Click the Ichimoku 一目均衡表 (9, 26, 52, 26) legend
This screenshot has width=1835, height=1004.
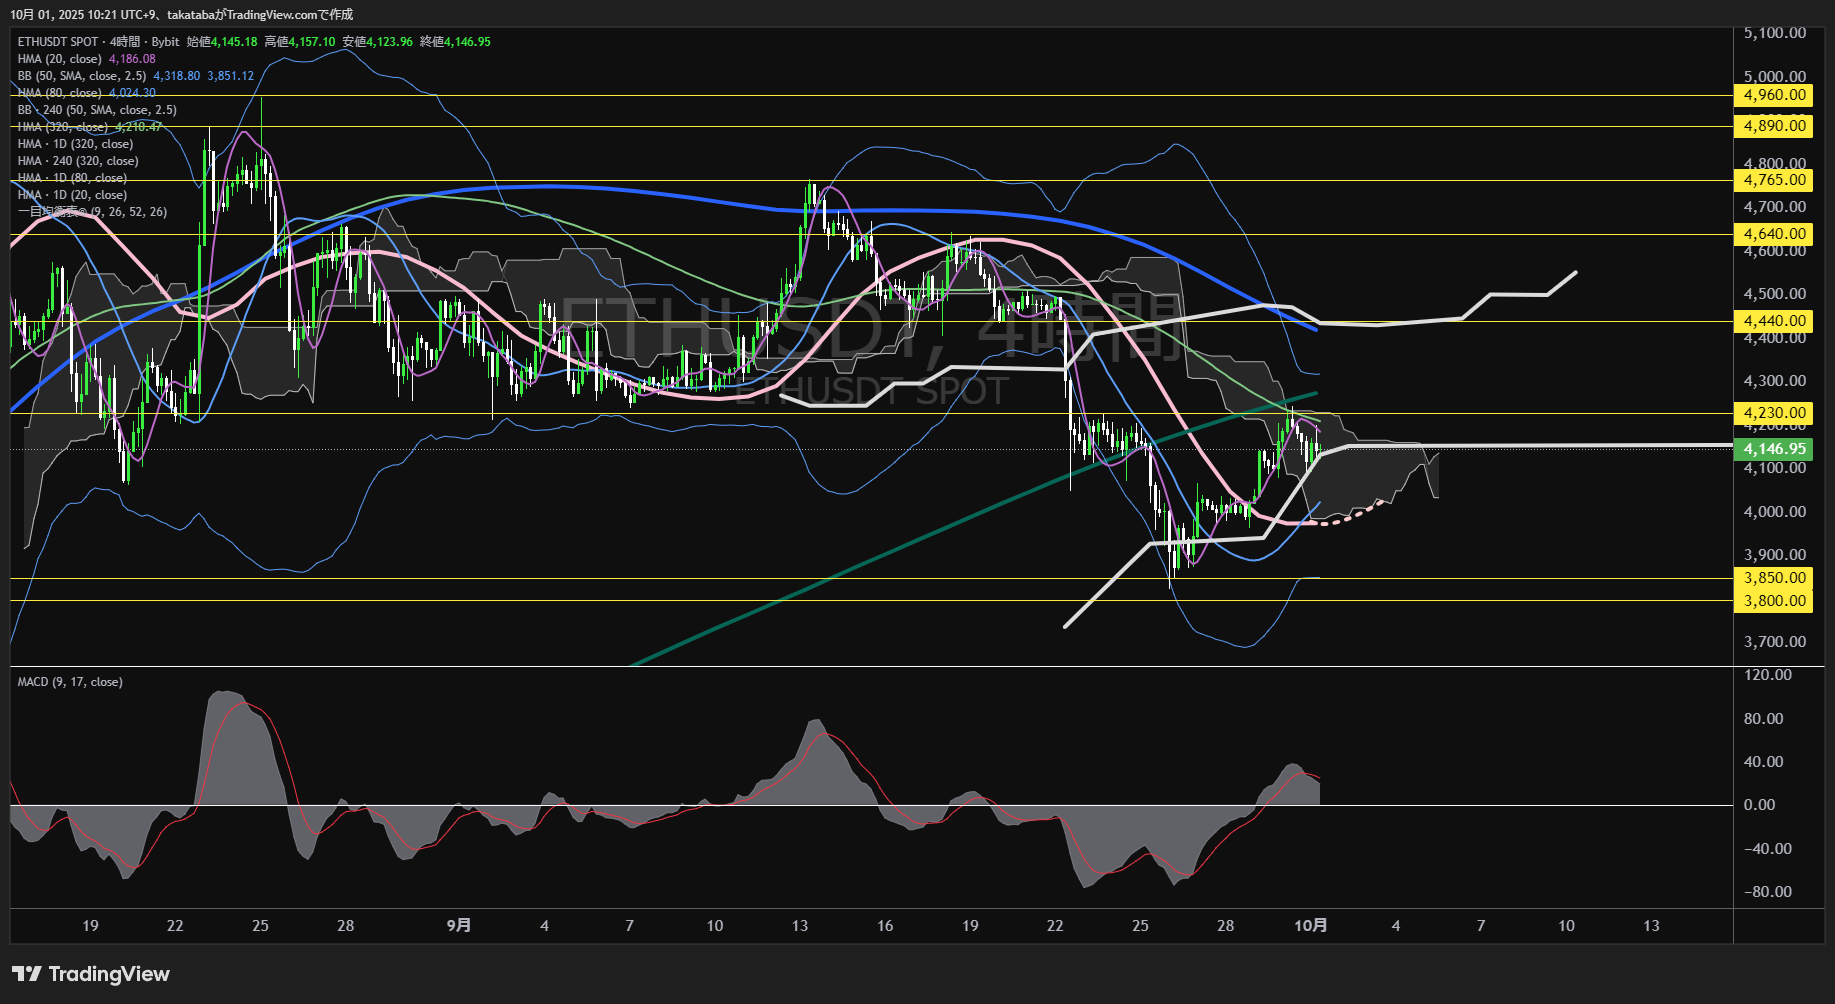point(92,212)
